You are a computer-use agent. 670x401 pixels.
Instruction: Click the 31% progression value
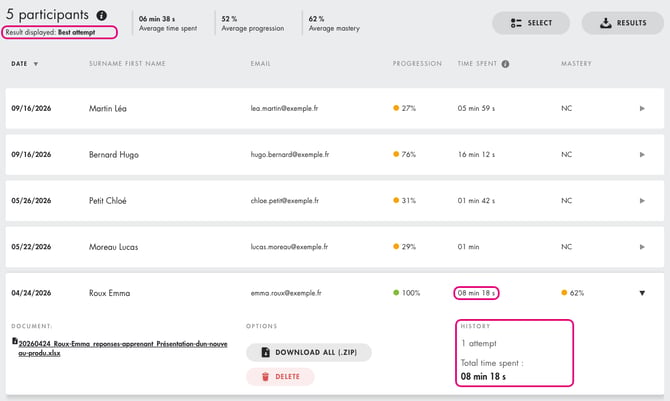[408, 201]
